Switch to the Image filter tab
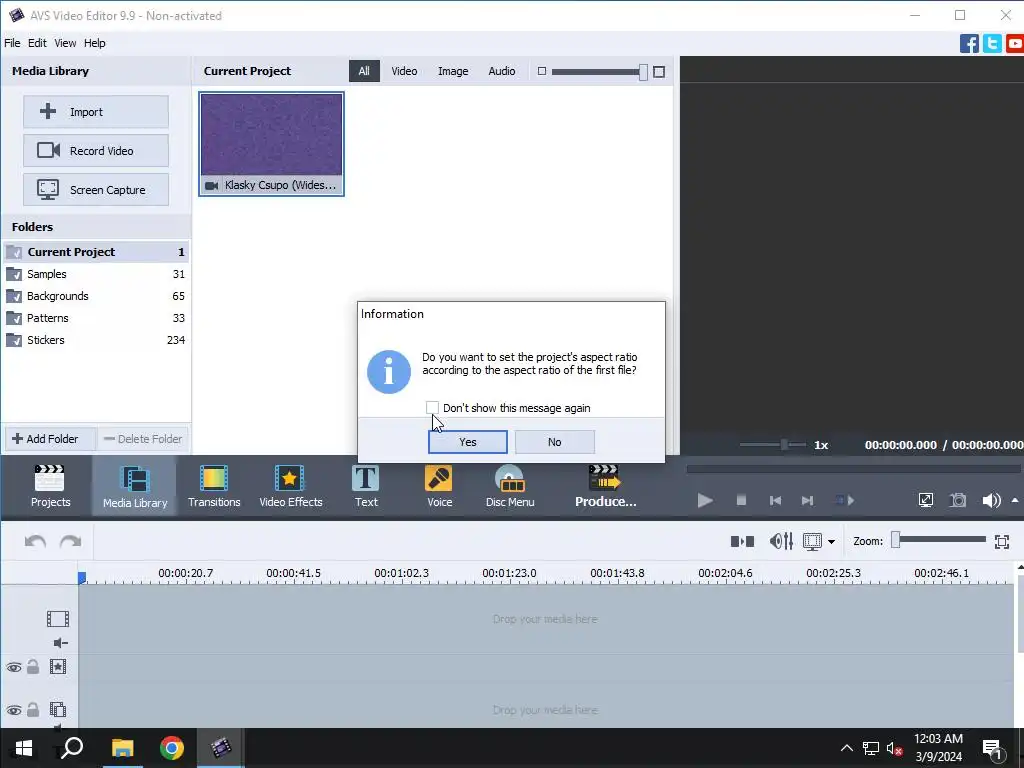This screenshot has height=768, width=1024. point(453,71)
